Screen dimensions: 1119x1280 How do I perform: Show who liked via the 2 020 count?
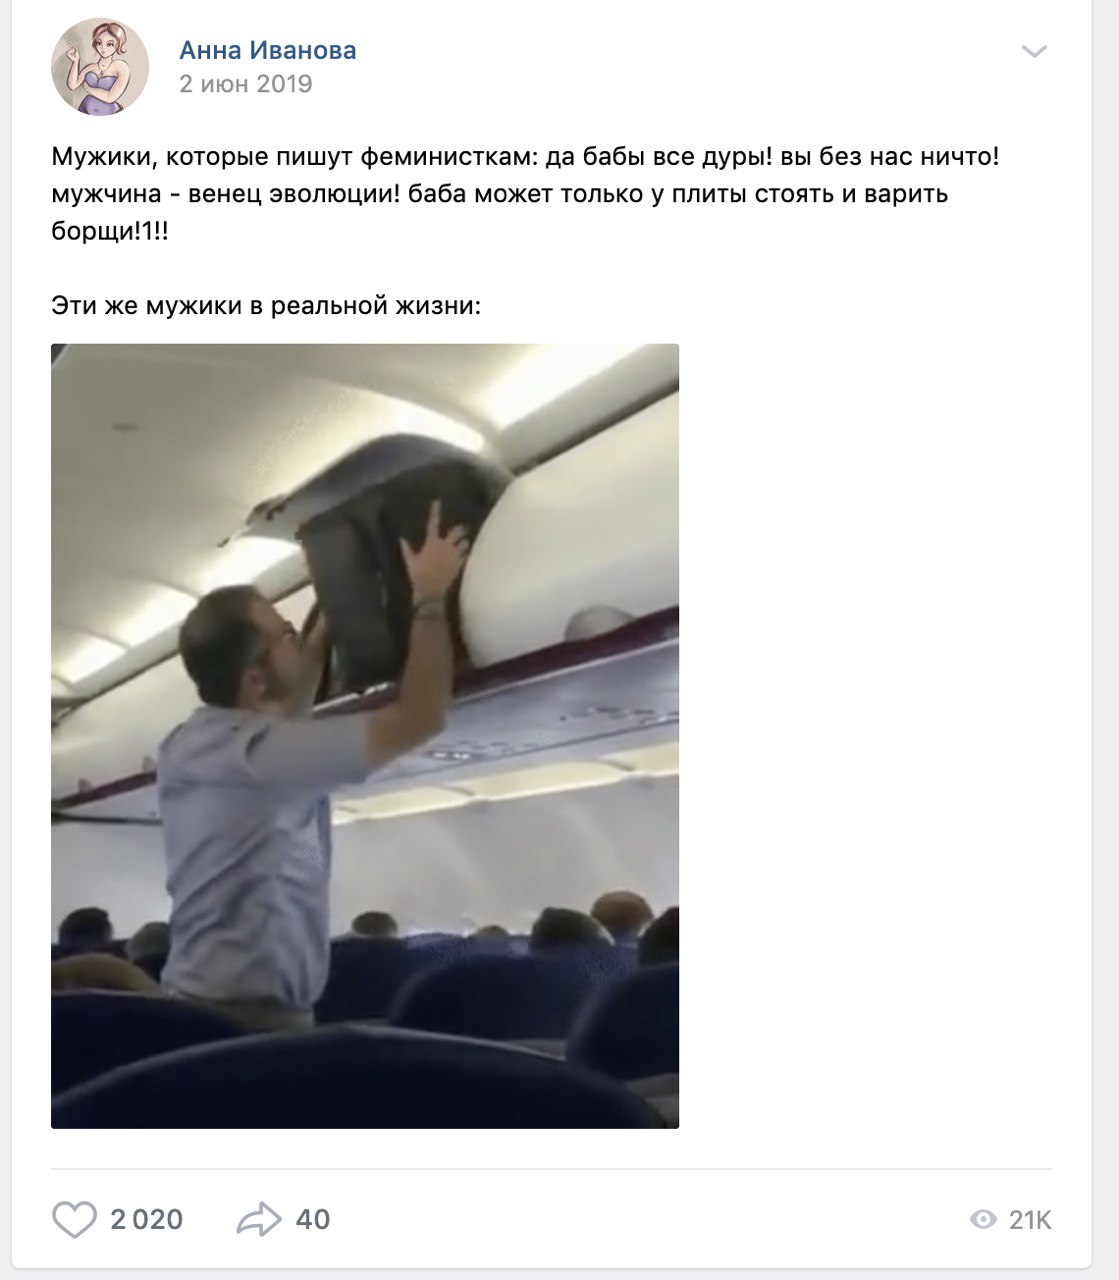click(147, 1219)
